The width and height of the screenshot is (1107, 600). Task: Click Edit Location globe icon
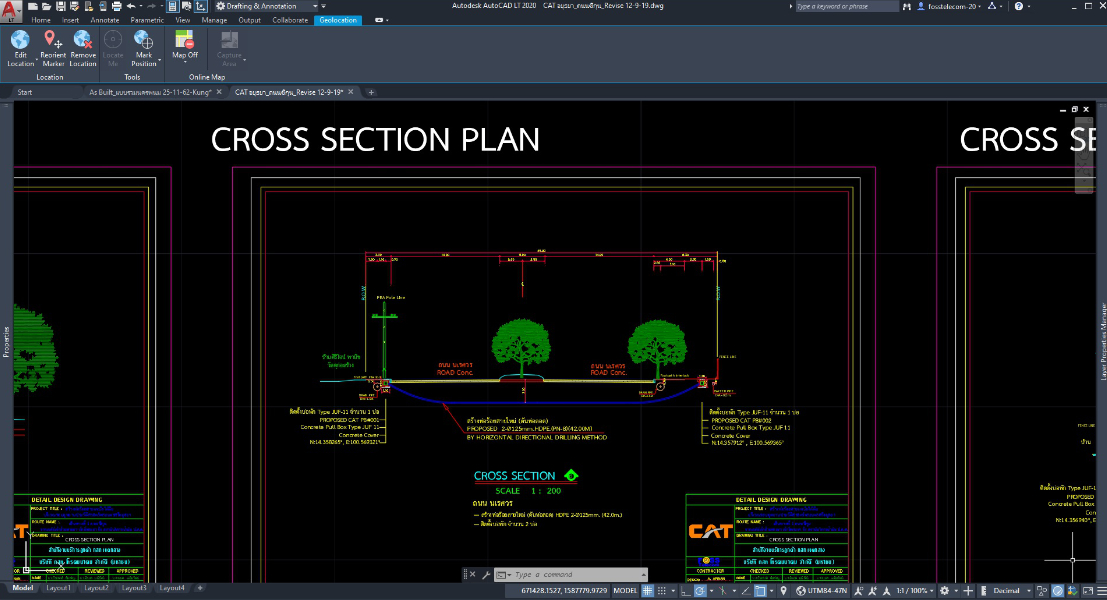click(x=20, y=40)
